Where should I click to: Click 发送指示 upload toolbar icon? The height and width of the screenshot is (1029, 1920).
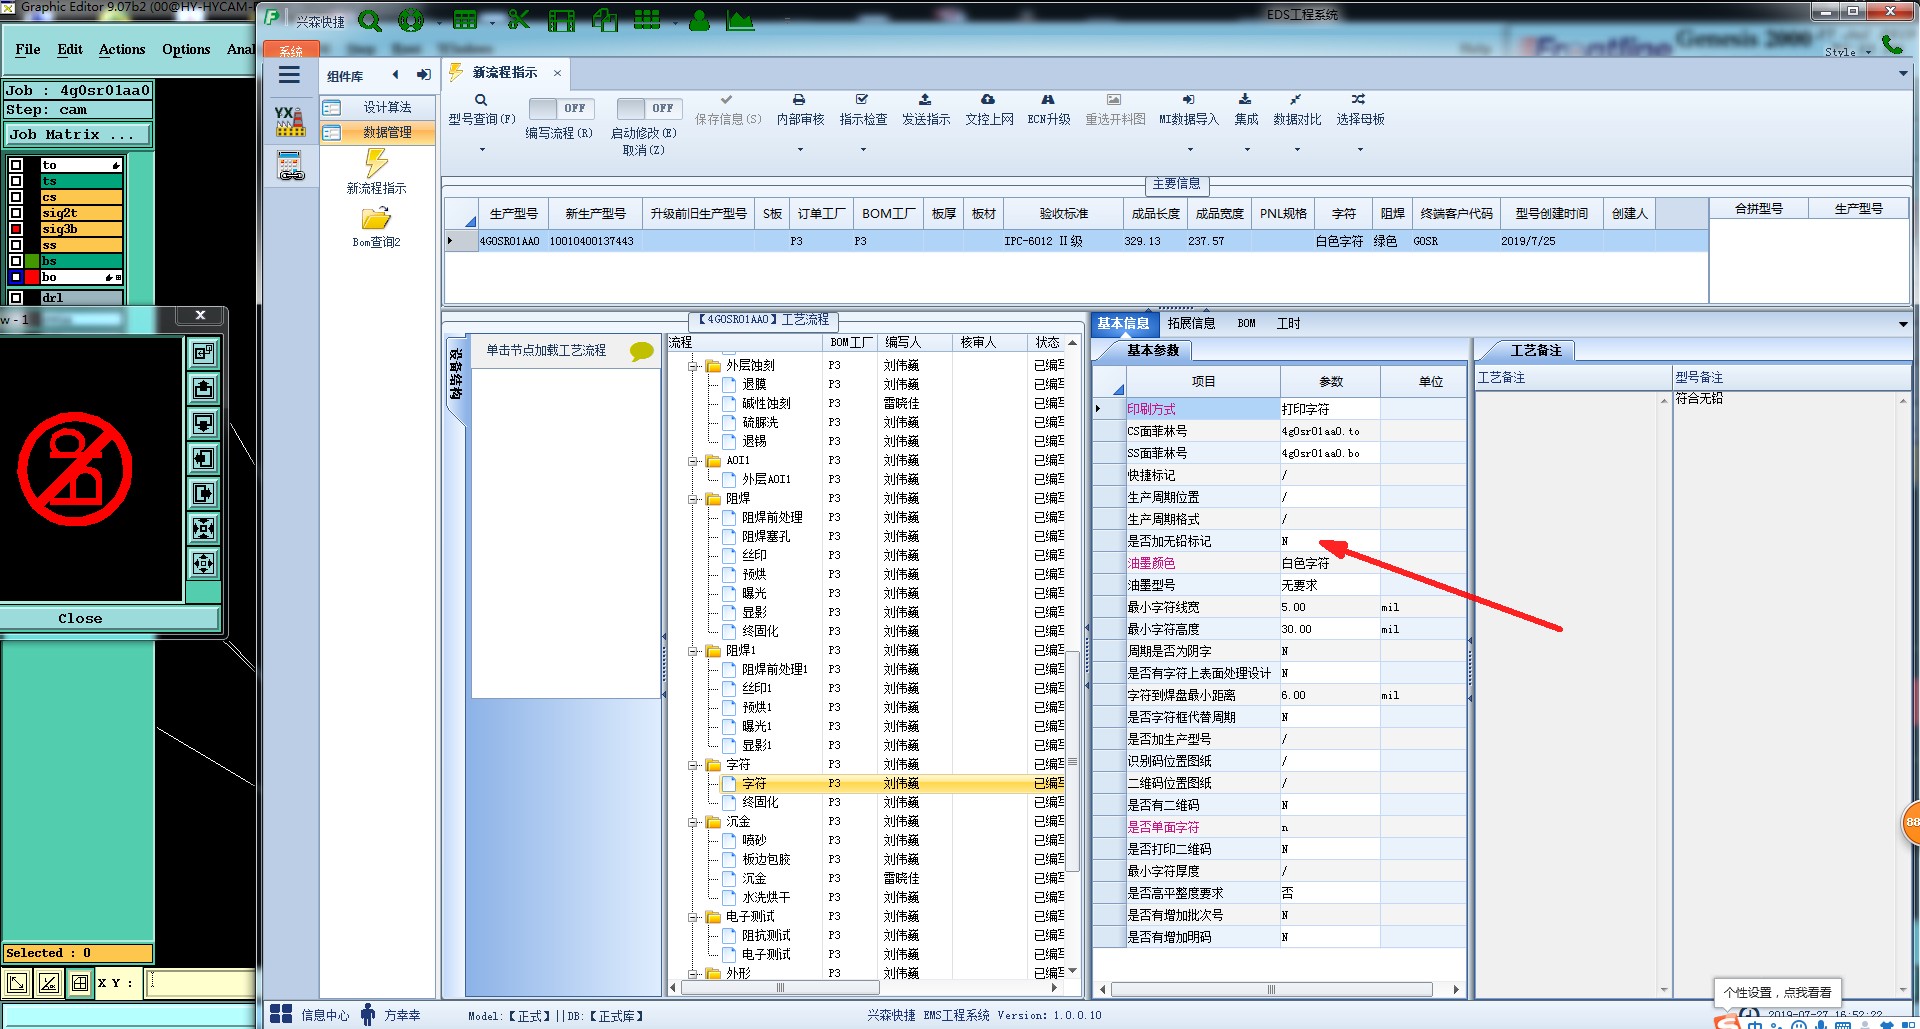pos(925,100)
